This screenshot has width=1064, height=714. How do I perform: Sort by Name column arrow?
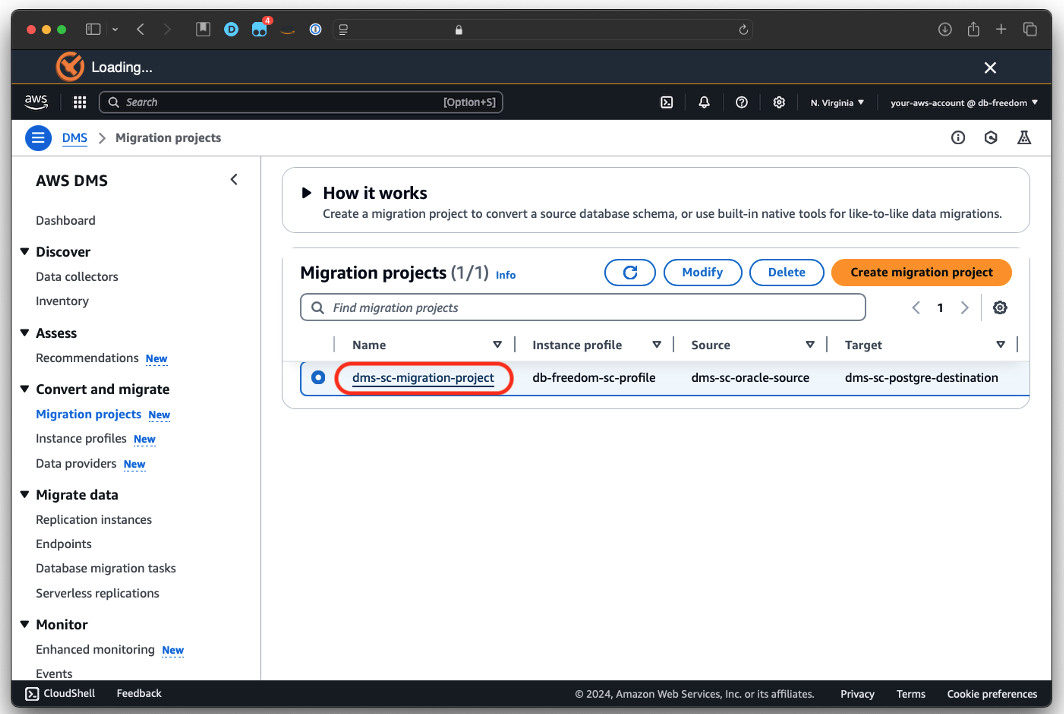pyautogui.click(x=497, y=345)
